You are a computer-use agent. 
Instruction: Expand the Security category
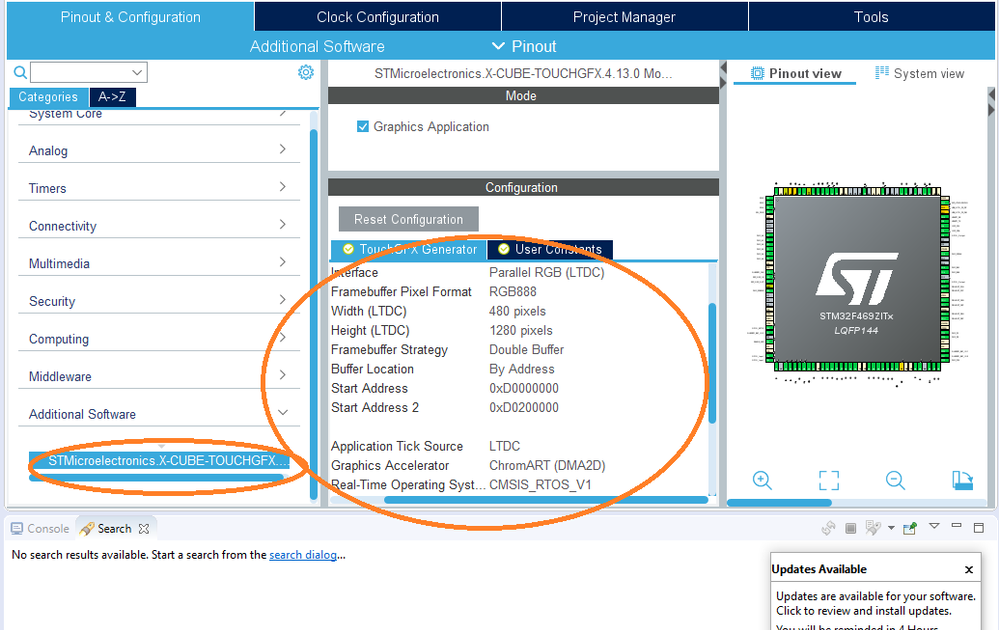click(159, 301)
